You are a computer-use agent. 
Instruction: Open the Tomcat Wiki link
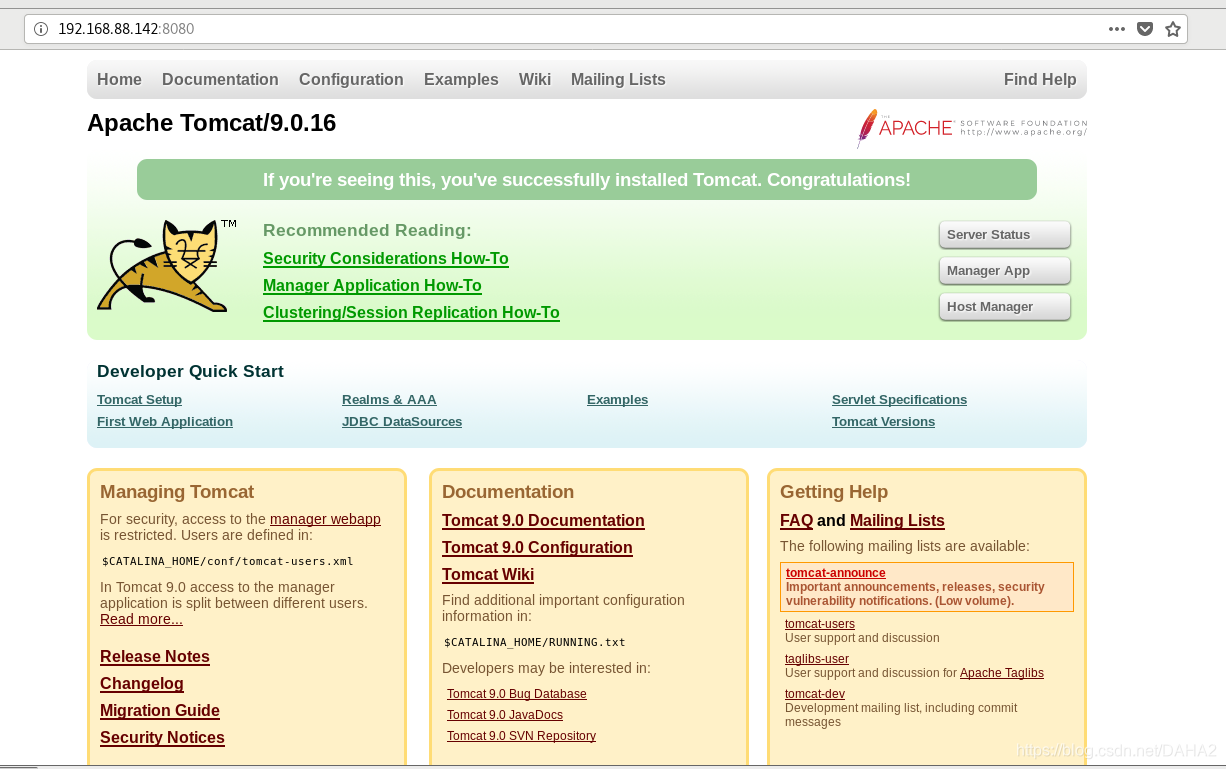click(488, 574)
